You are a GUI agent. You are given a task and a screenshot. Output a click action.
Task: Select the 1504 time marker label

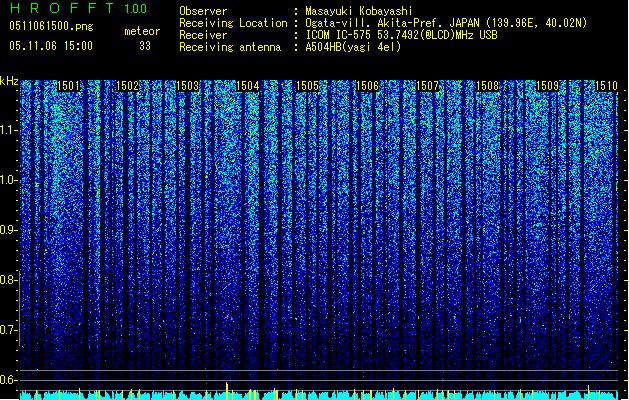tap(248, 86)
